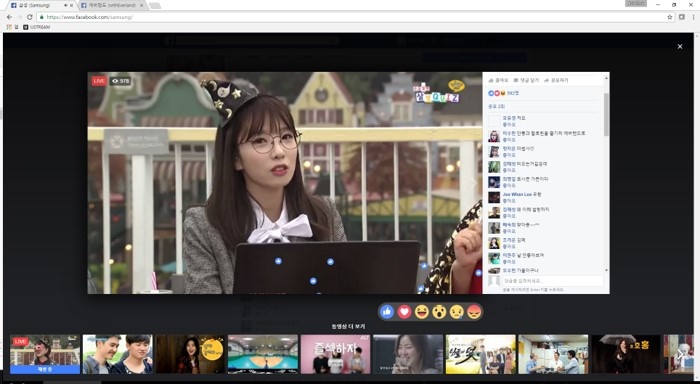Open the woman with umbrella thumbnail

pos(626,354)
